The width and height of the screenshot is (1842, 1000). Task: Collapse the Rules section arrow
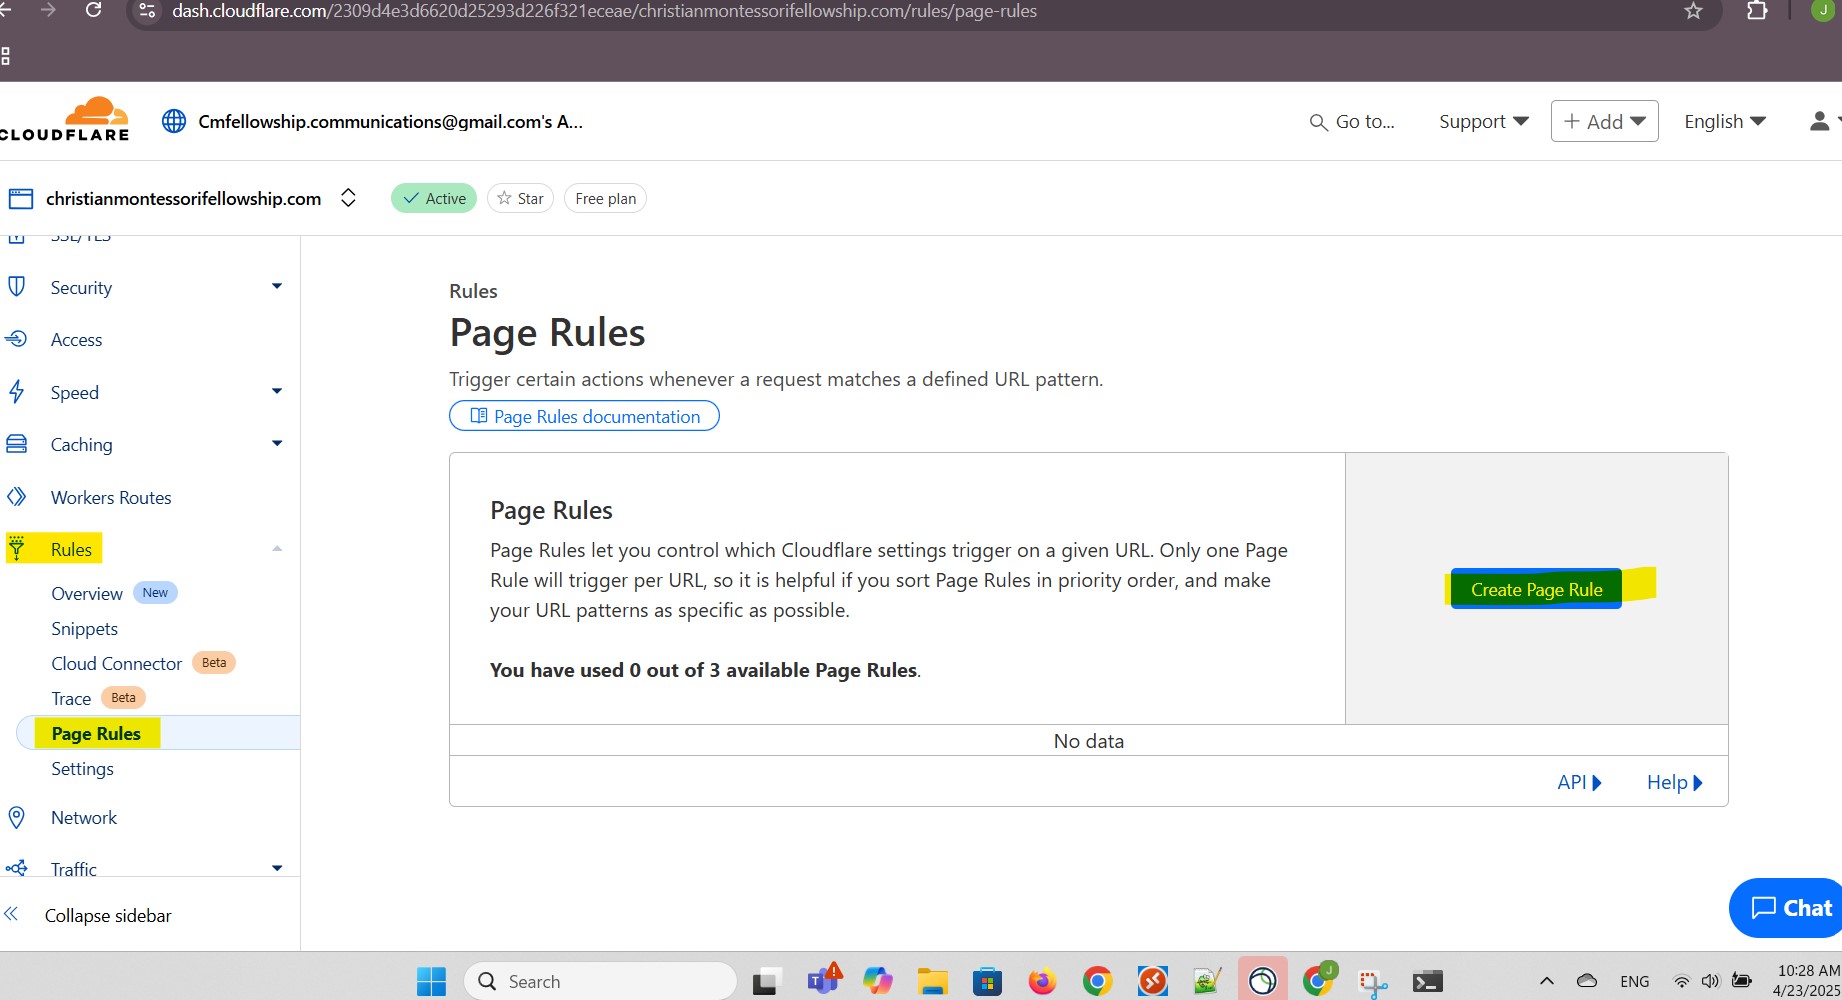pyautogui.click(x=277, y=549)
